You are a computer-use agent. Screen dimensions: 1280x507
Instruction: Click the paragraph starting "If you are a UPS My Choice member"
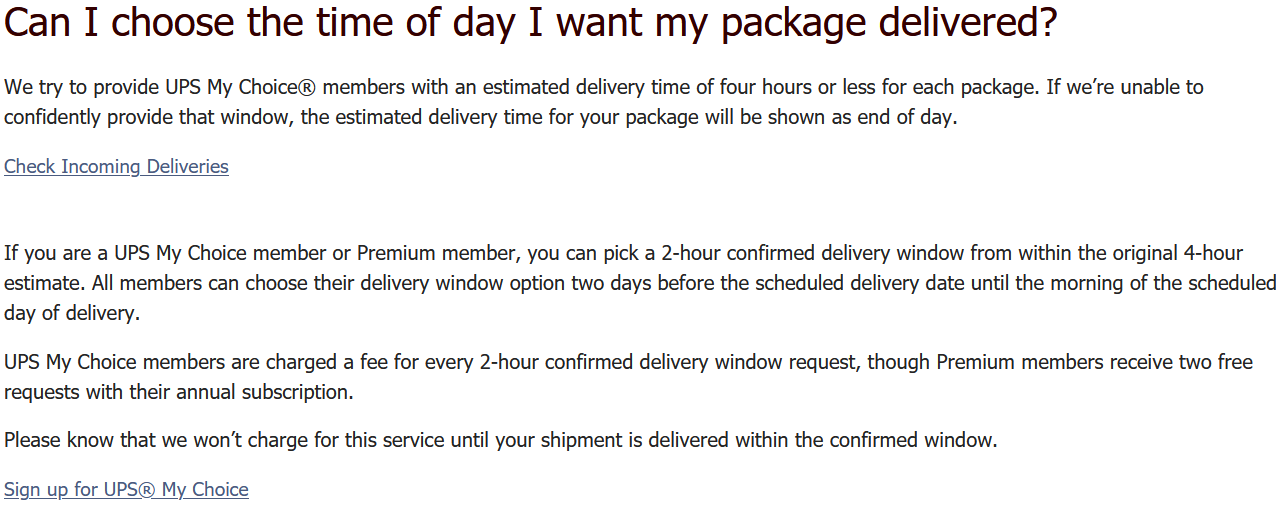coord(640,283)
